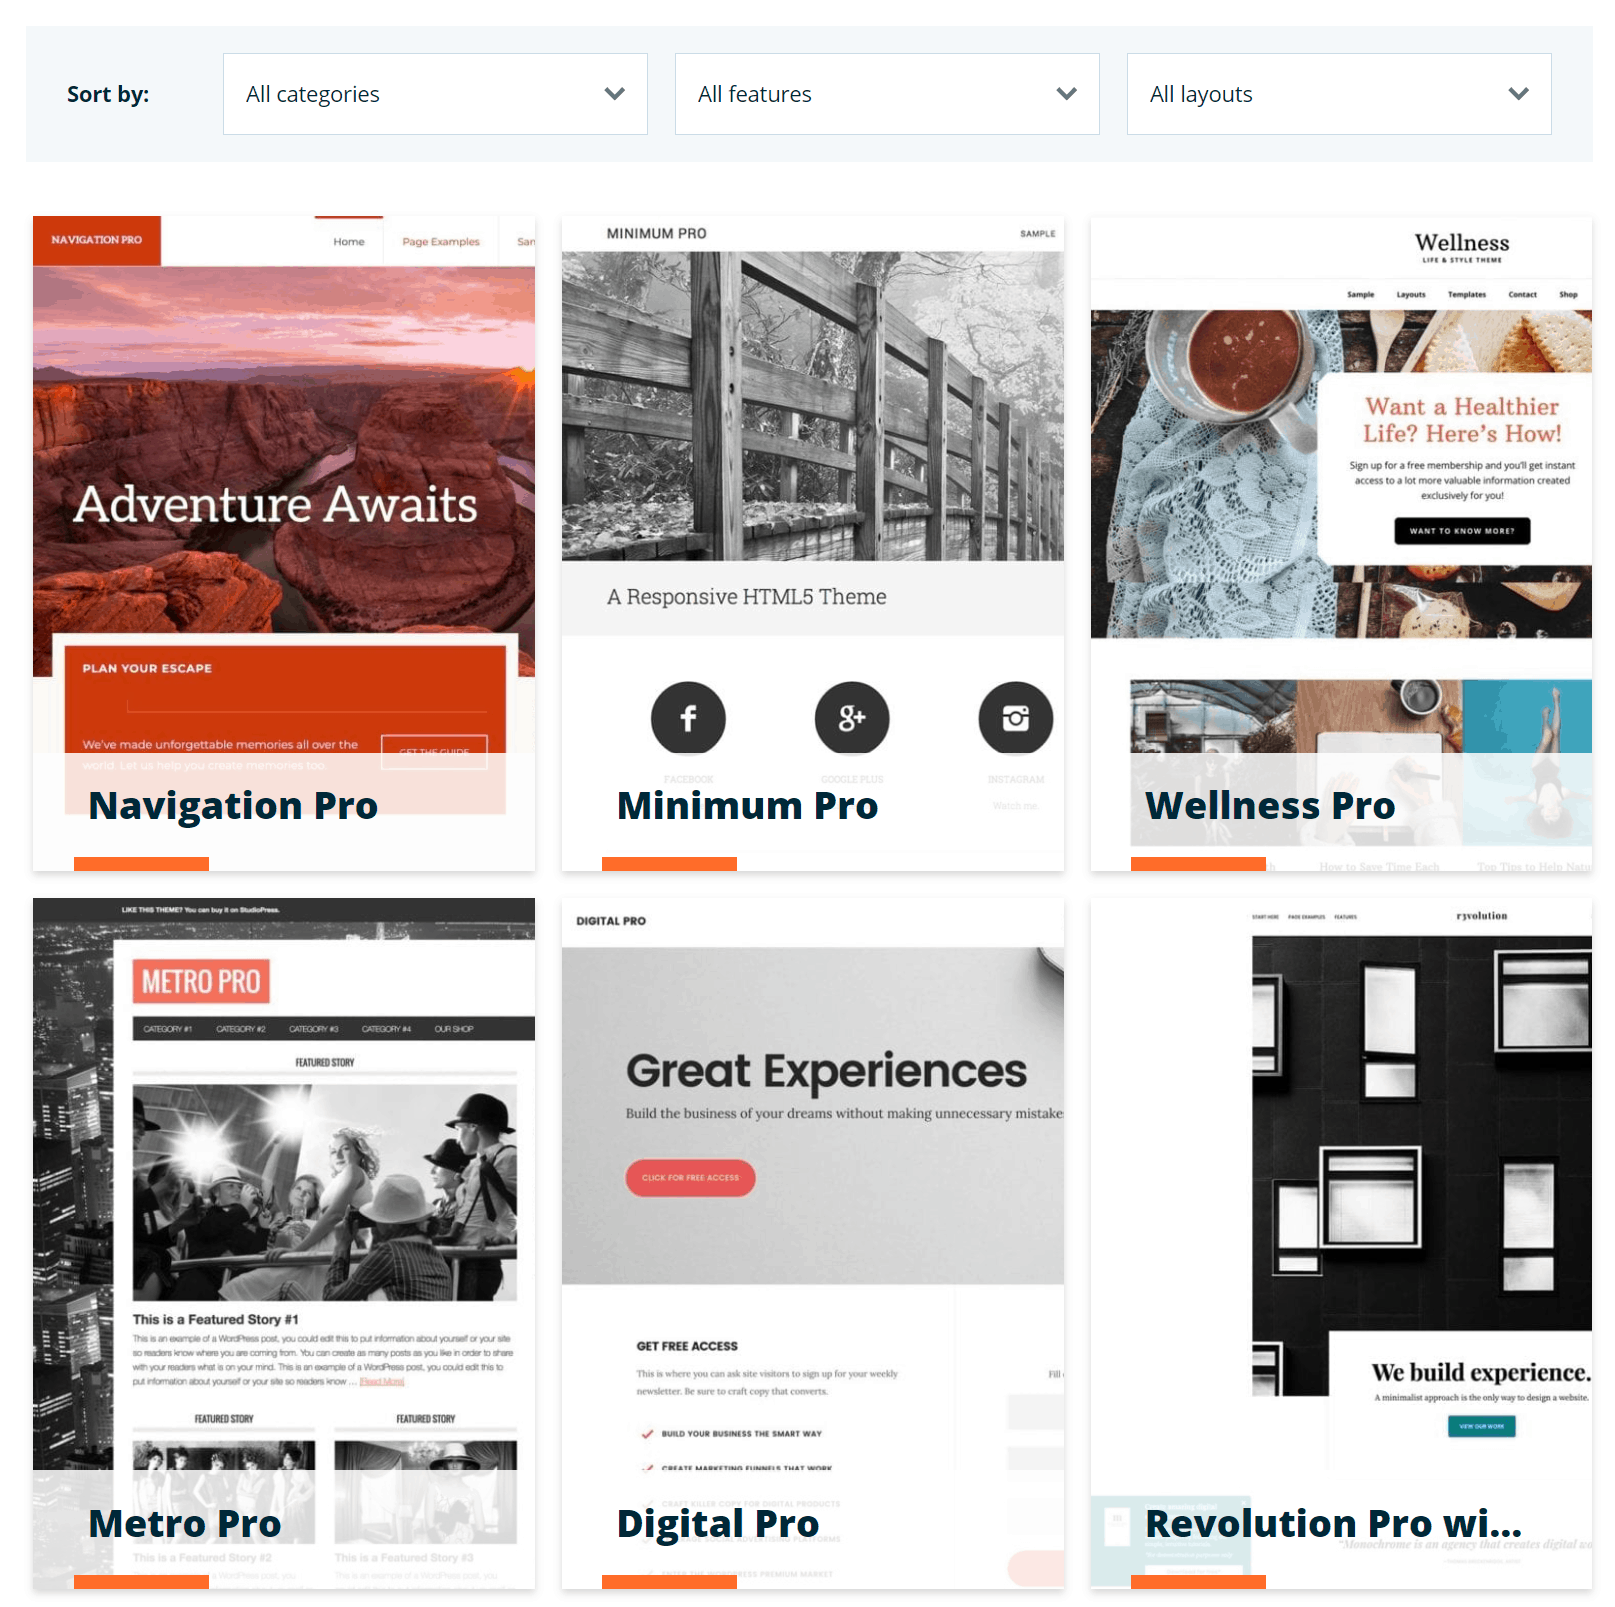Click the Google Plus icon in Minimum Pro preview

852,718
